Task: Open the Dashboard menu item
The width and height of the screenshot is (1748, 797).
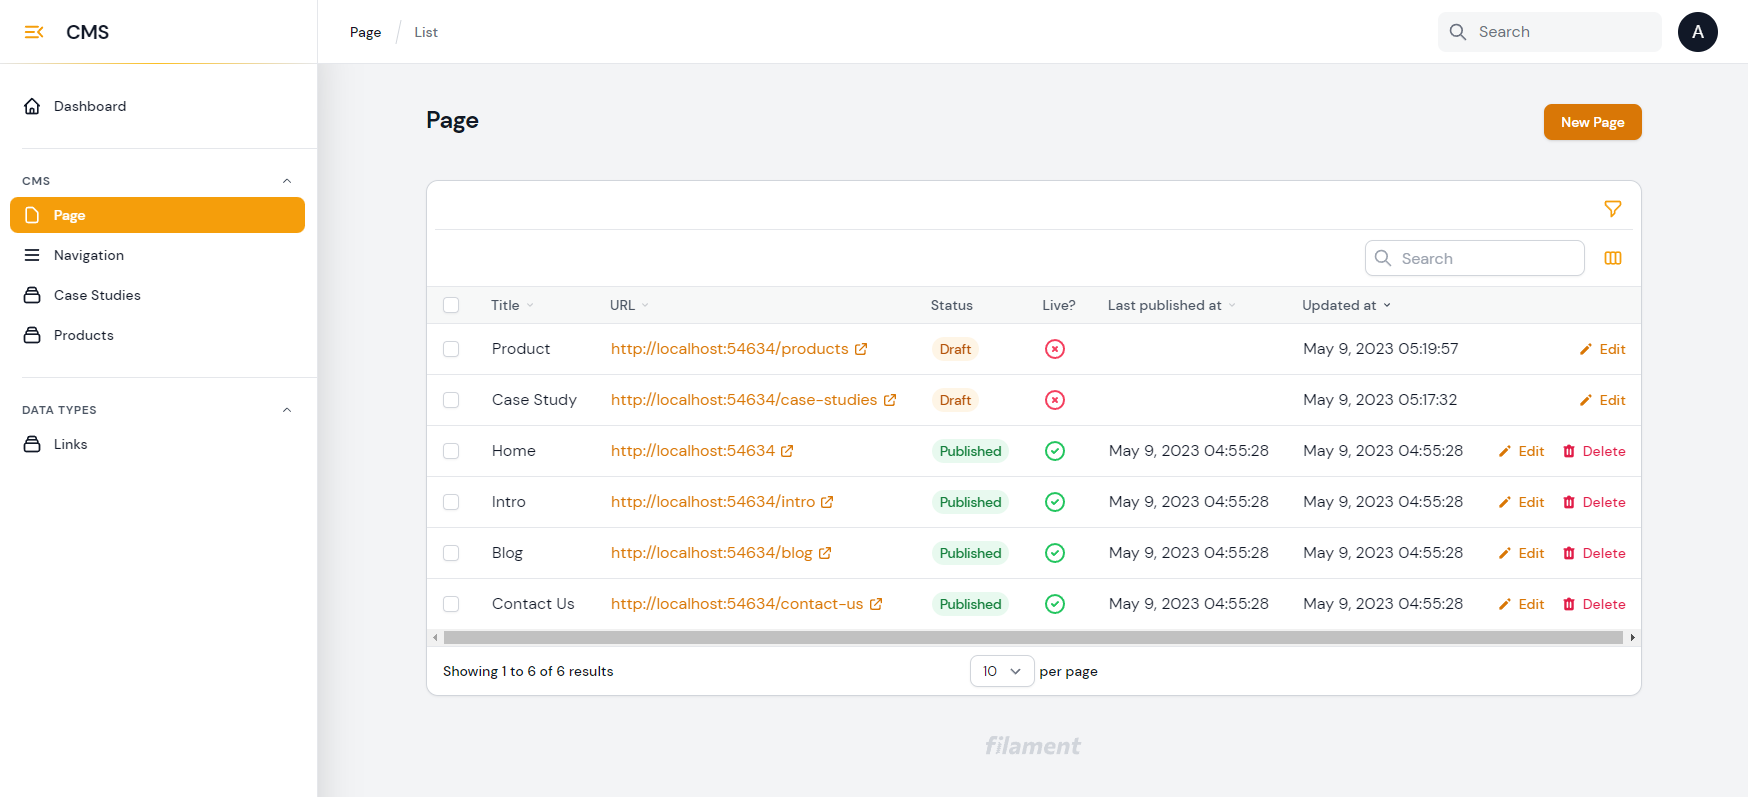Action: (x=158, y=106)
